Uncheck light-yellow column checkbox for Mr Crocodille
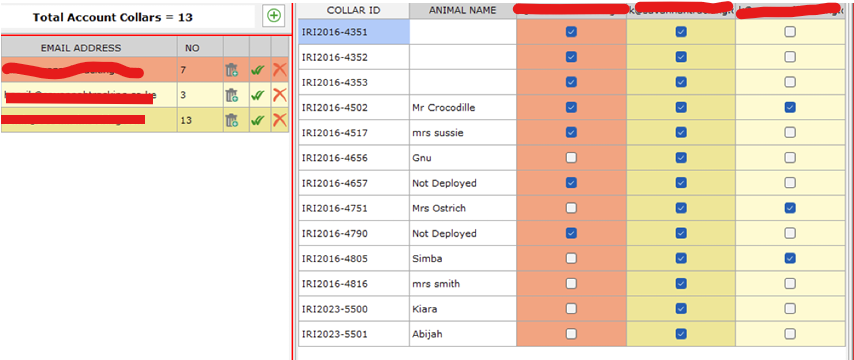854x360 pixels. (790, 107)
